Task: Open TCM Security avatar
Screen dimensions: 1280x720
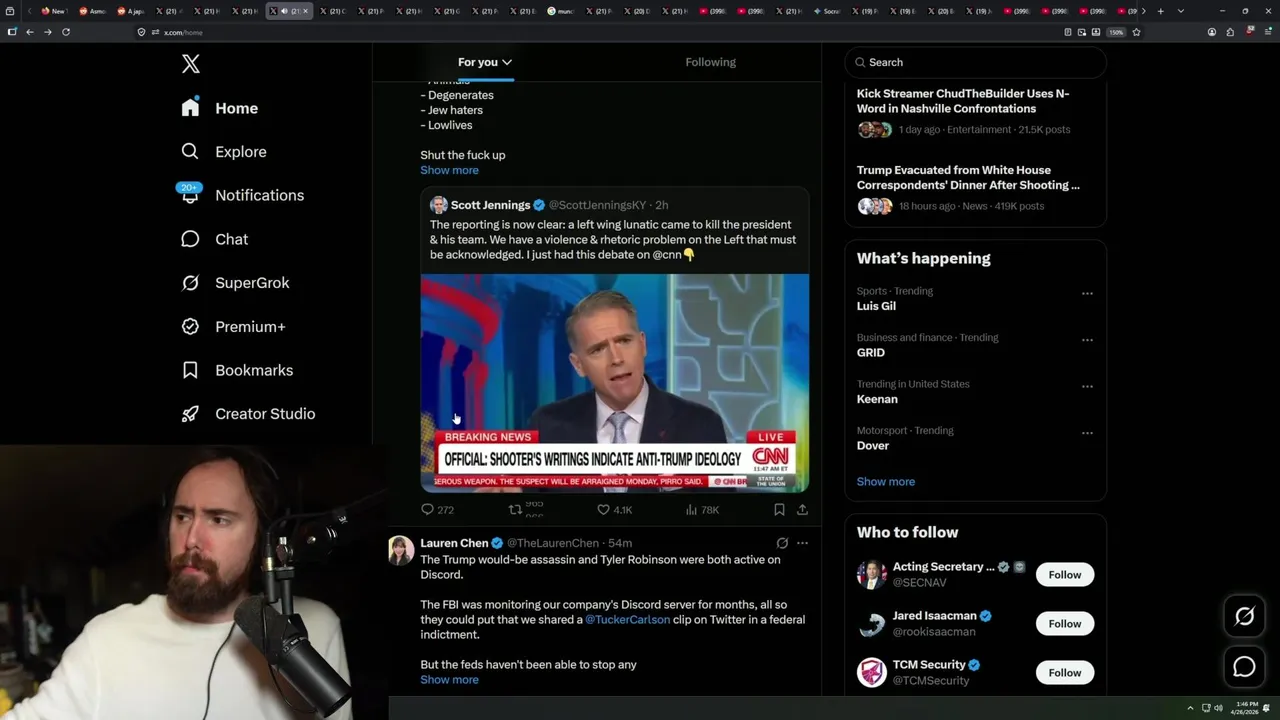Action: tap(872, 672)
